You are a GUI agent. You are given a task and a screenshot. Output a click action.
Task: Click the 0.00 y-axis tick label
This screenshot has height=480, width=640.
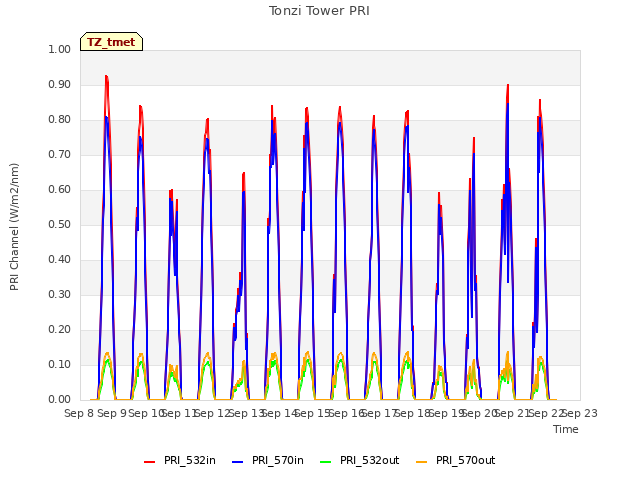pos(60,400)
